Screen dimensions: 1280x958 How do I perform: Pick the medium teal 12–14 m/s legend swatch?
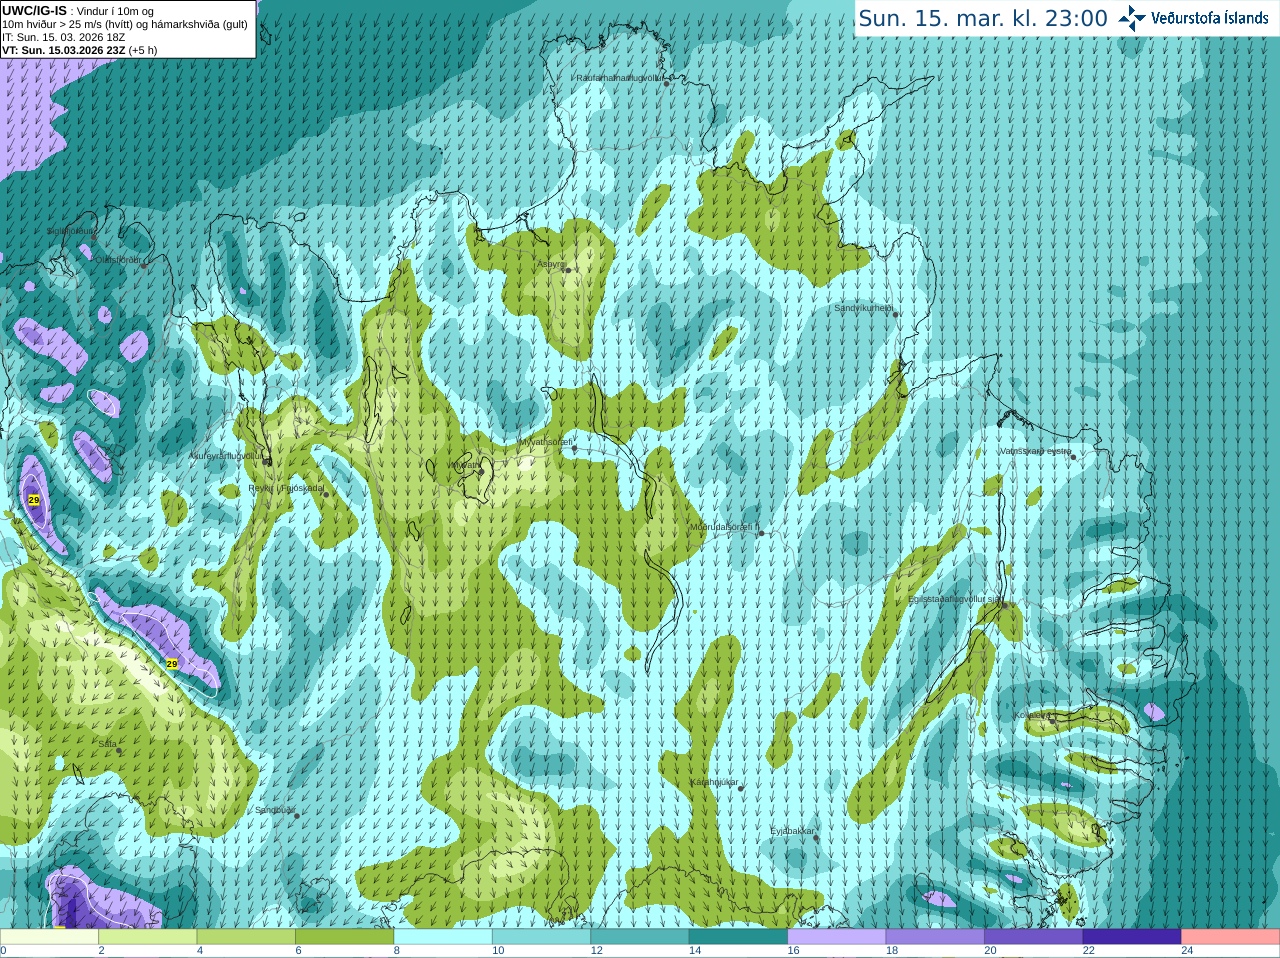click(x=639, y=937)
